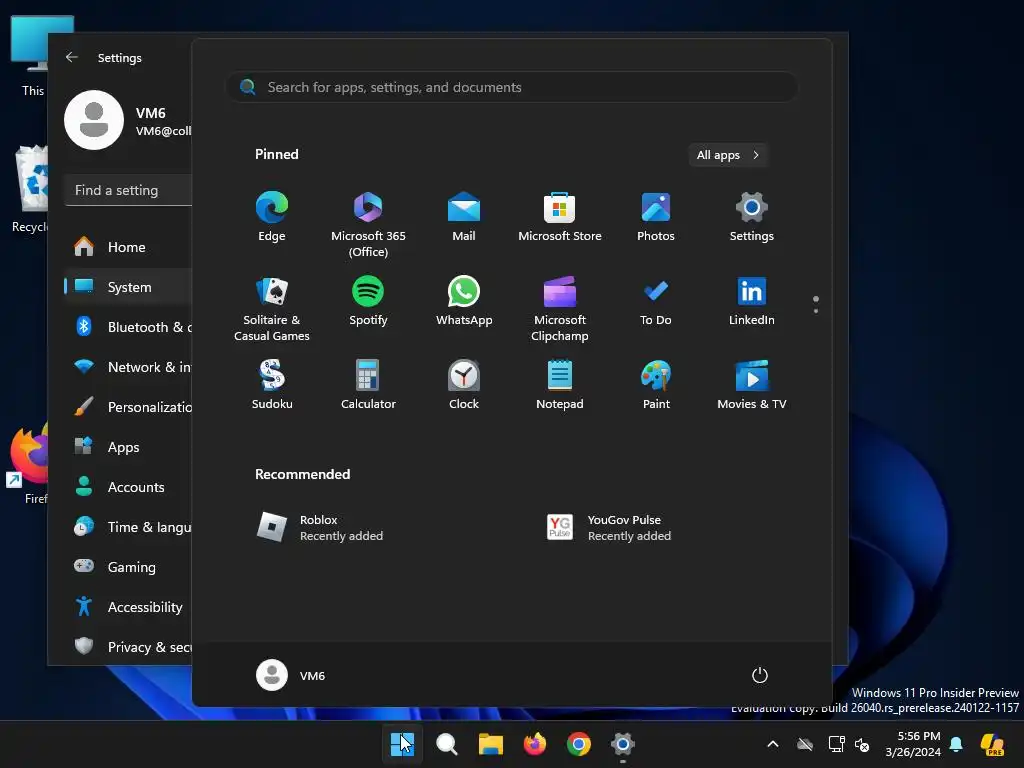The height and width of the screenshot is (768, 1024).
Task: Open the Mail app
Action: (x=464, y=217)
